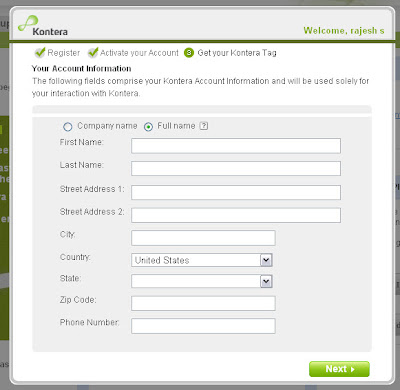Focus the Zip Code input field
The width and height of the screenshot is (400, 390).
click(203, 303)
